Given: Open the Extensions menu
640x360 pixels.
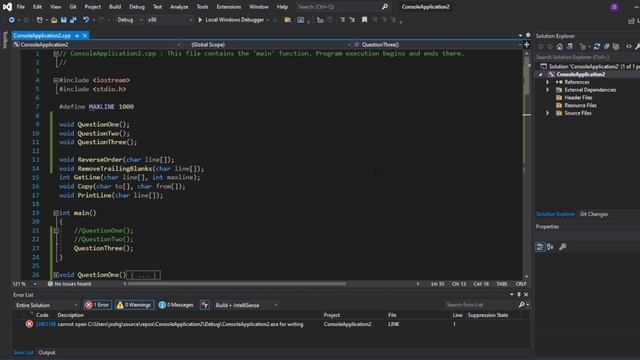Looking at the screenshot, I should 229,7.
